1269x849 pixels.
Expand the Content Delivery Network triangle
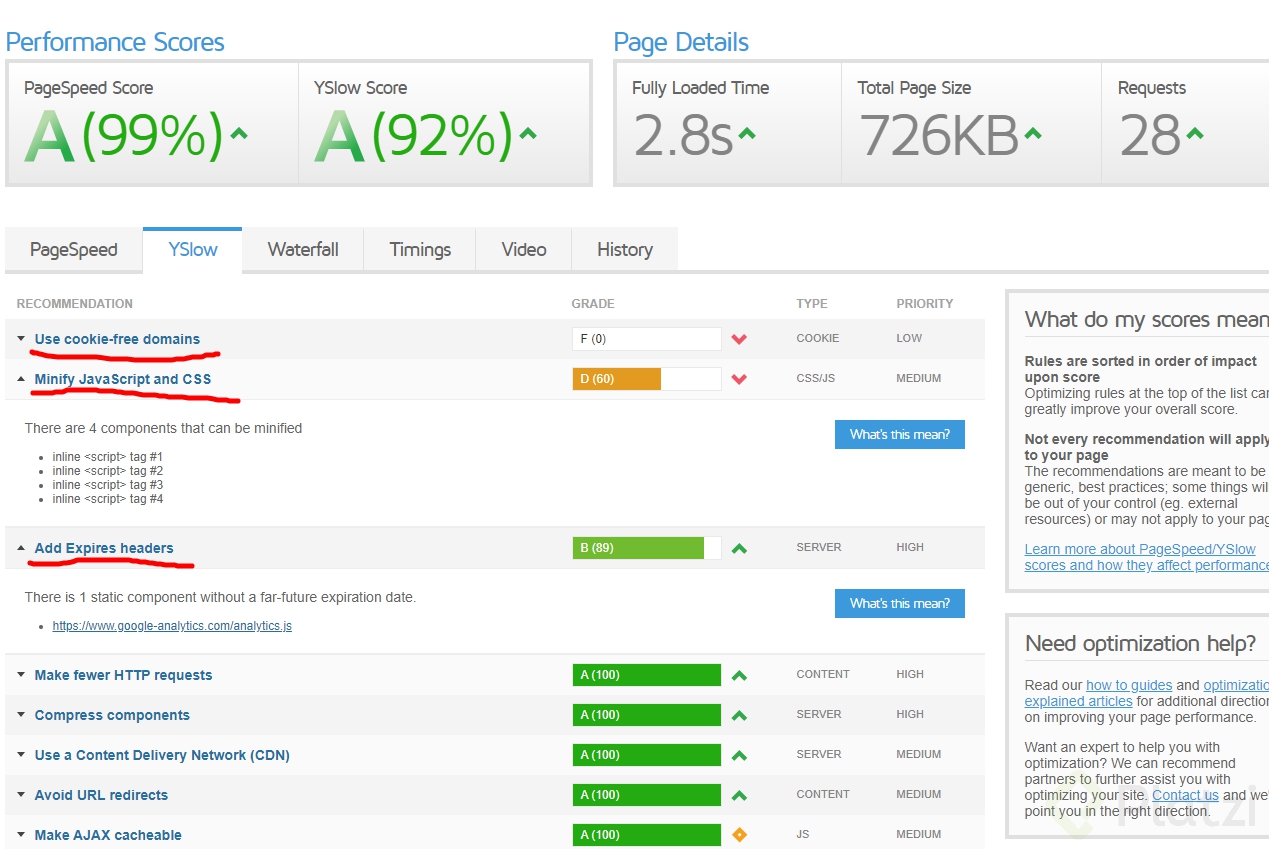click(21, 755)
